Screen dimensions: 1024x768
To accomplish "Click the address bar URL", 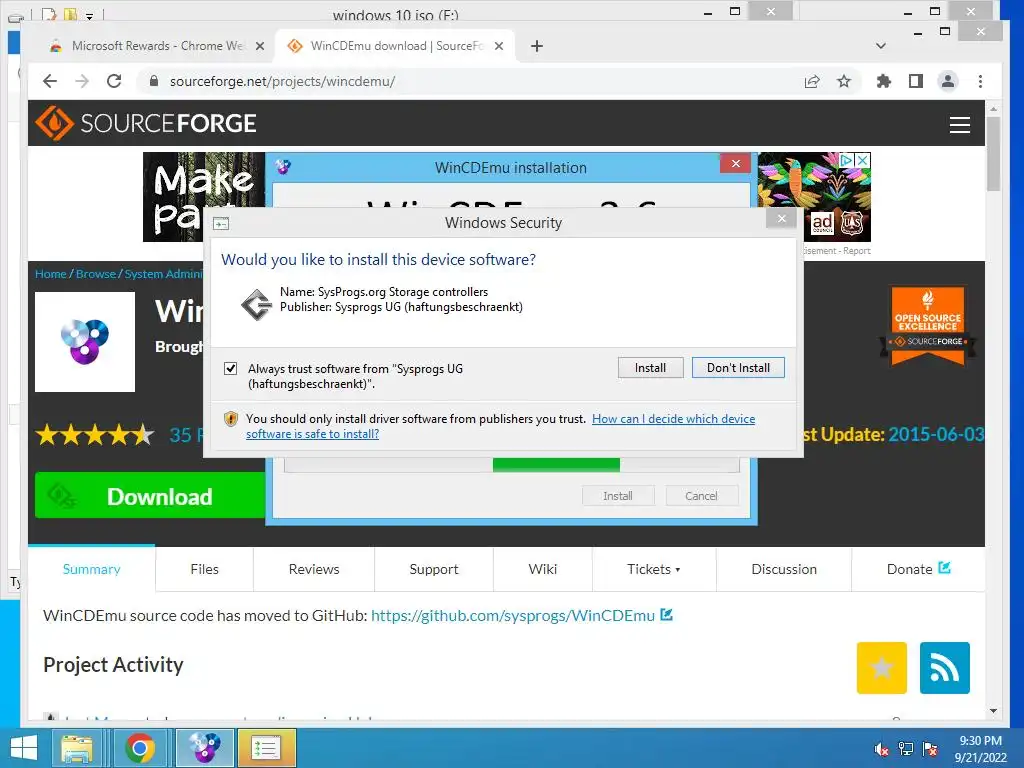I will 282,82.
